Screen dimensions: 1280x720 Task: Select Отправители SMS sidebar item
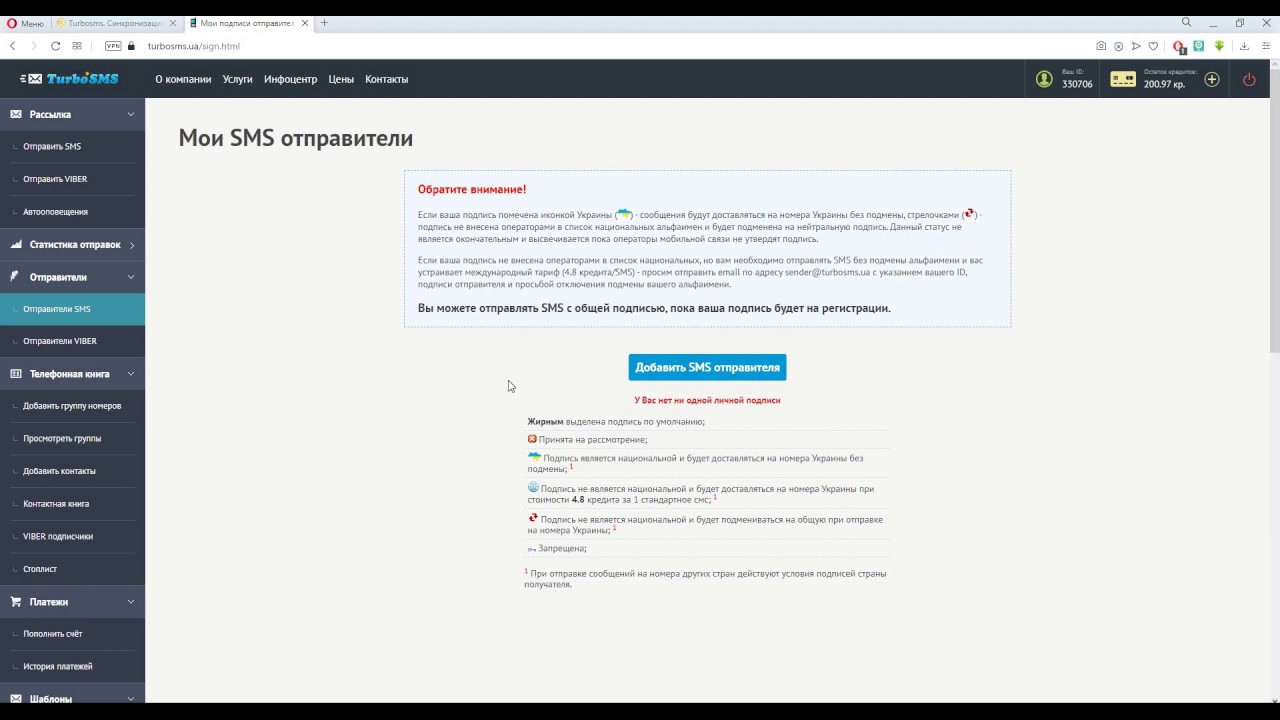click(72, 309)
